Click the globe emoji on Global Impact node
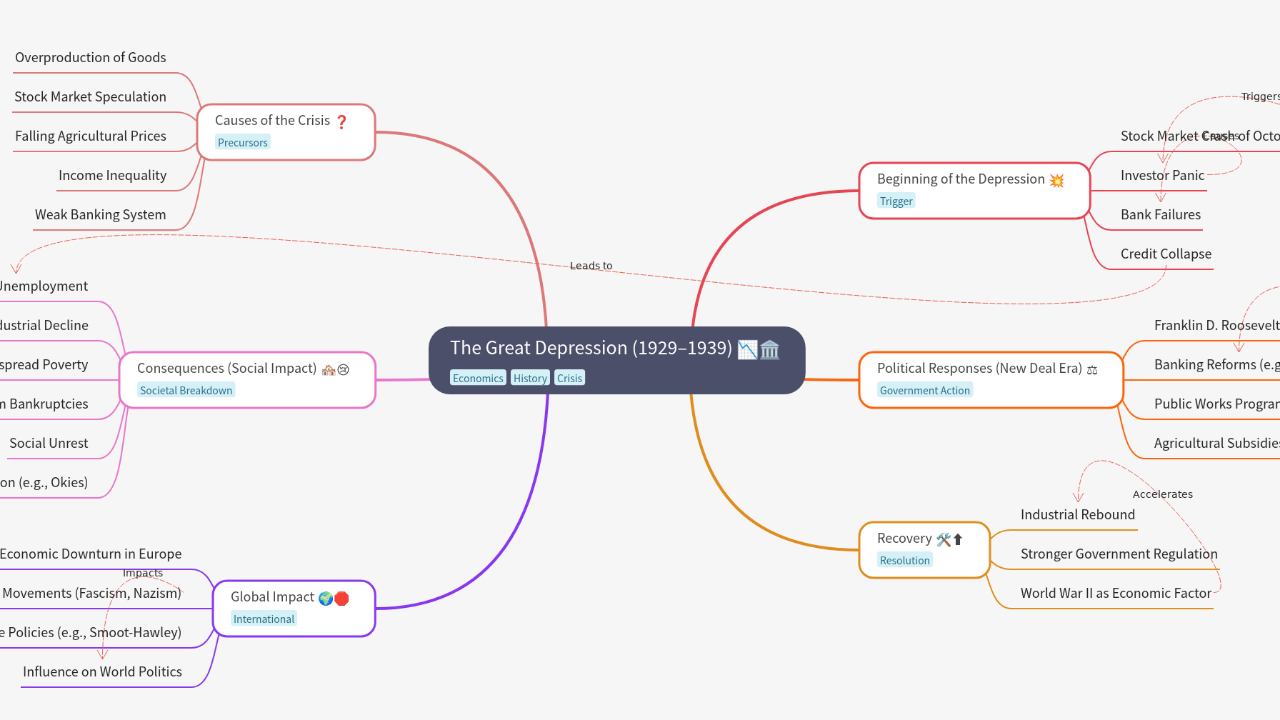Screen dimensions: 1280x720 325,598
